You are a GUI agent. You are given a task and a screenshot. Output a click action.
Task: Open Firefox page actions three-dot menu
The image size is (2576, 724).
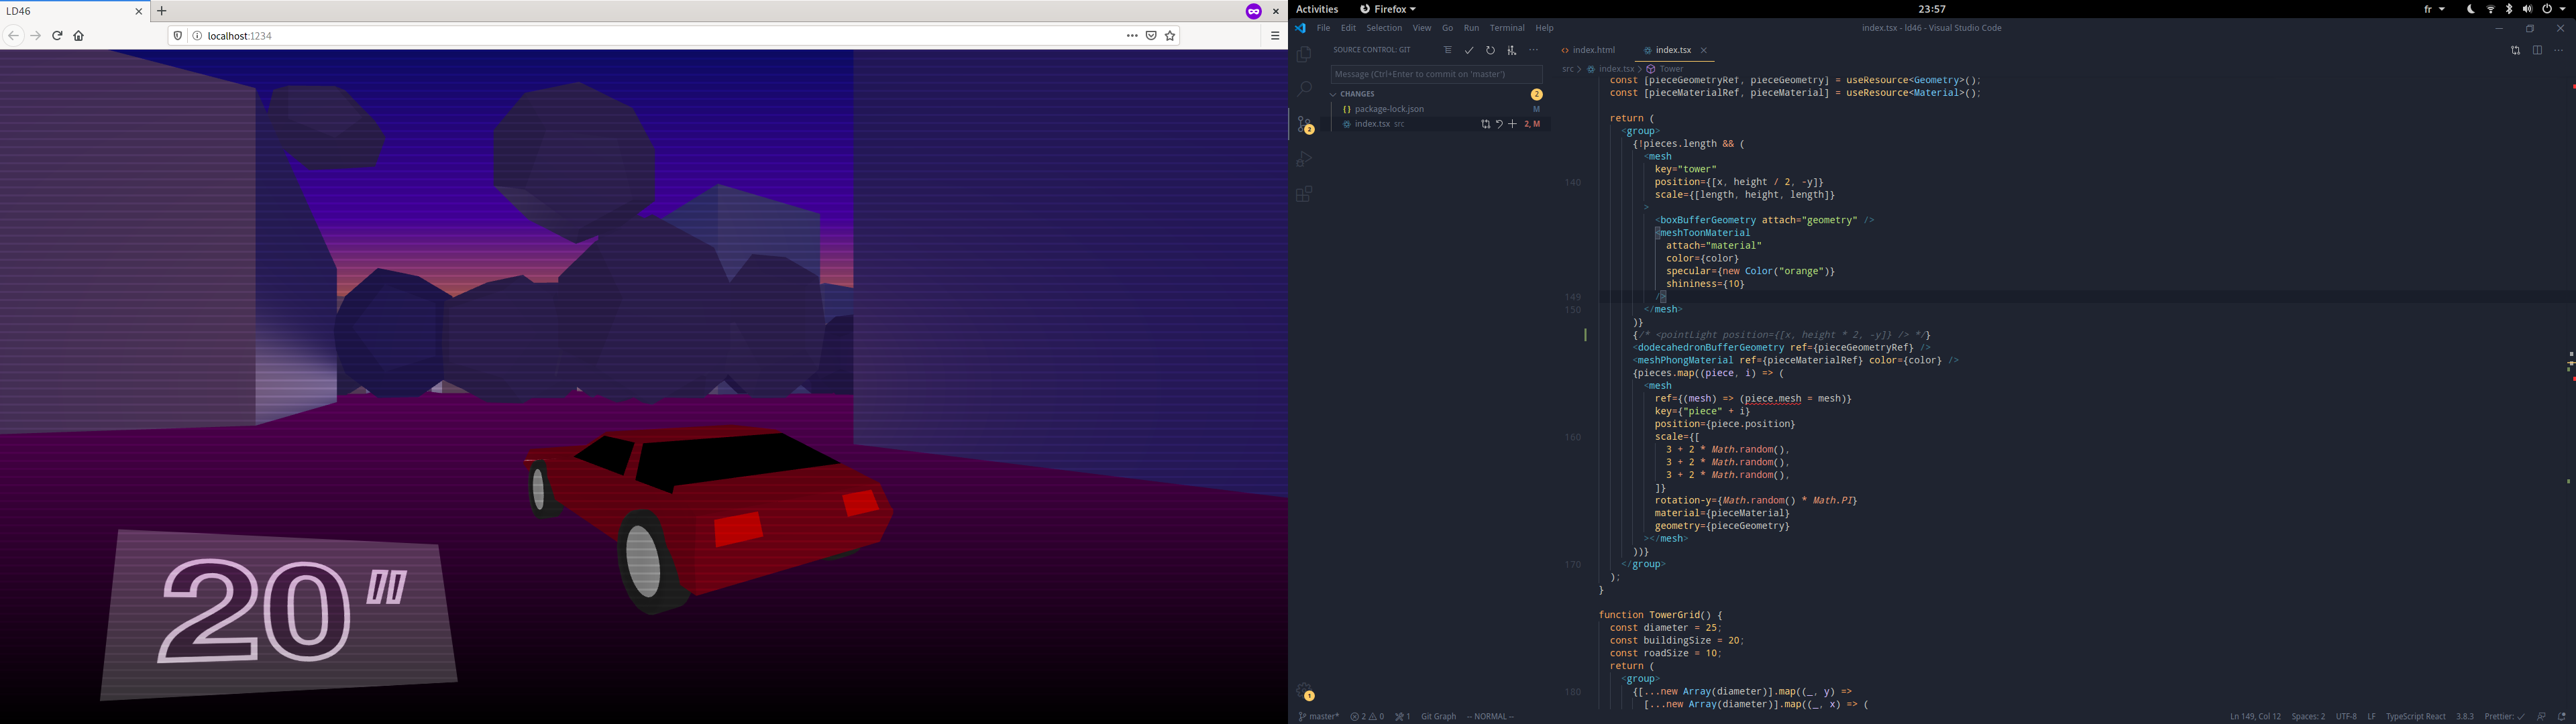point(1131,36)
